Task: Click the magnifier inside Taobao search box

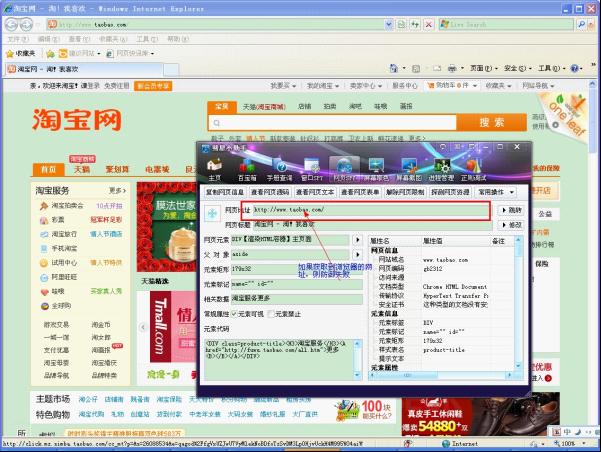Action: [x=217, y=123]
